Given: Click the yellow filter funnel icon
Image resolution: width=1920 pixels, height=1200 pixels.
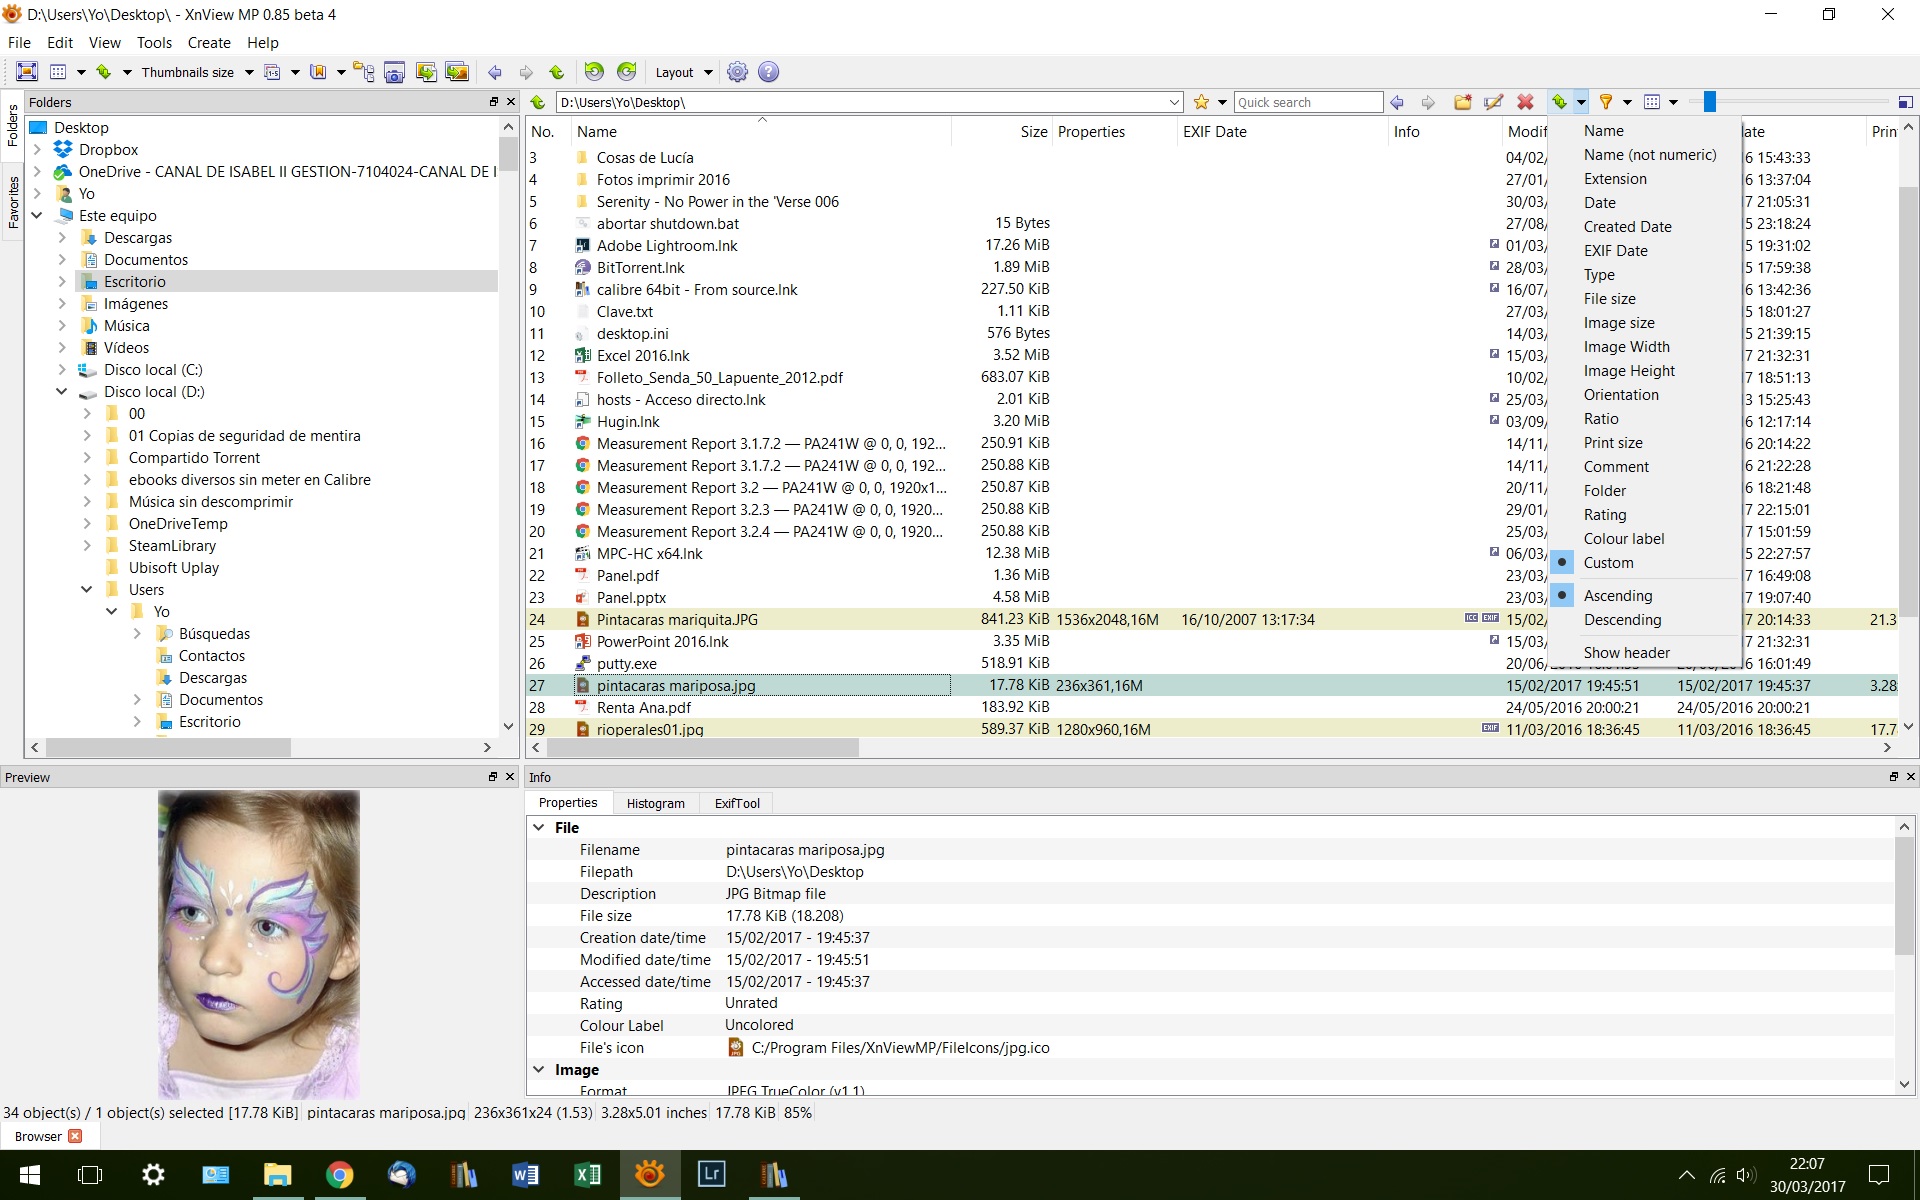Looking at the screenshot, I should pyautogui.click(x=1606, y=102).
